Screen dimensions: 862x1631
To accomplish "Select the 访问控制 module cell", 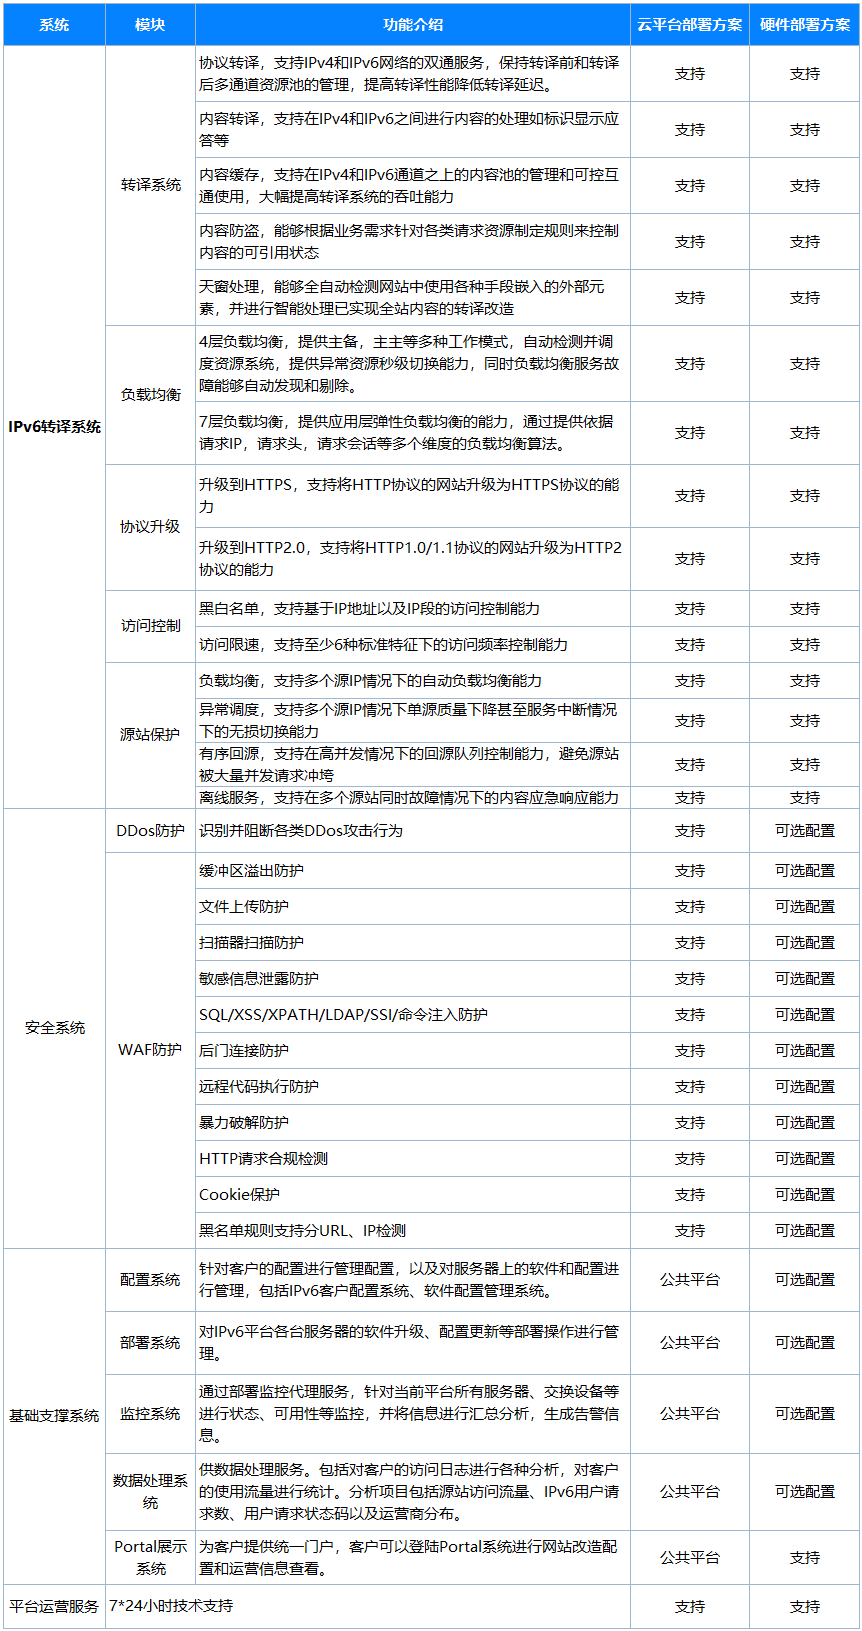I will click(150, 626).
